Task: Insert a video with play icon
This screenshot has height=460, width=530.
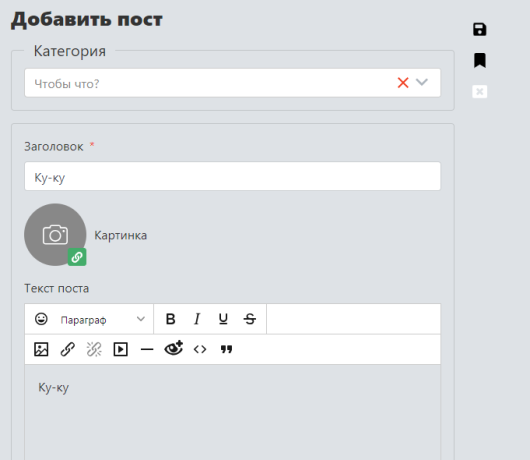Action: 121,349
